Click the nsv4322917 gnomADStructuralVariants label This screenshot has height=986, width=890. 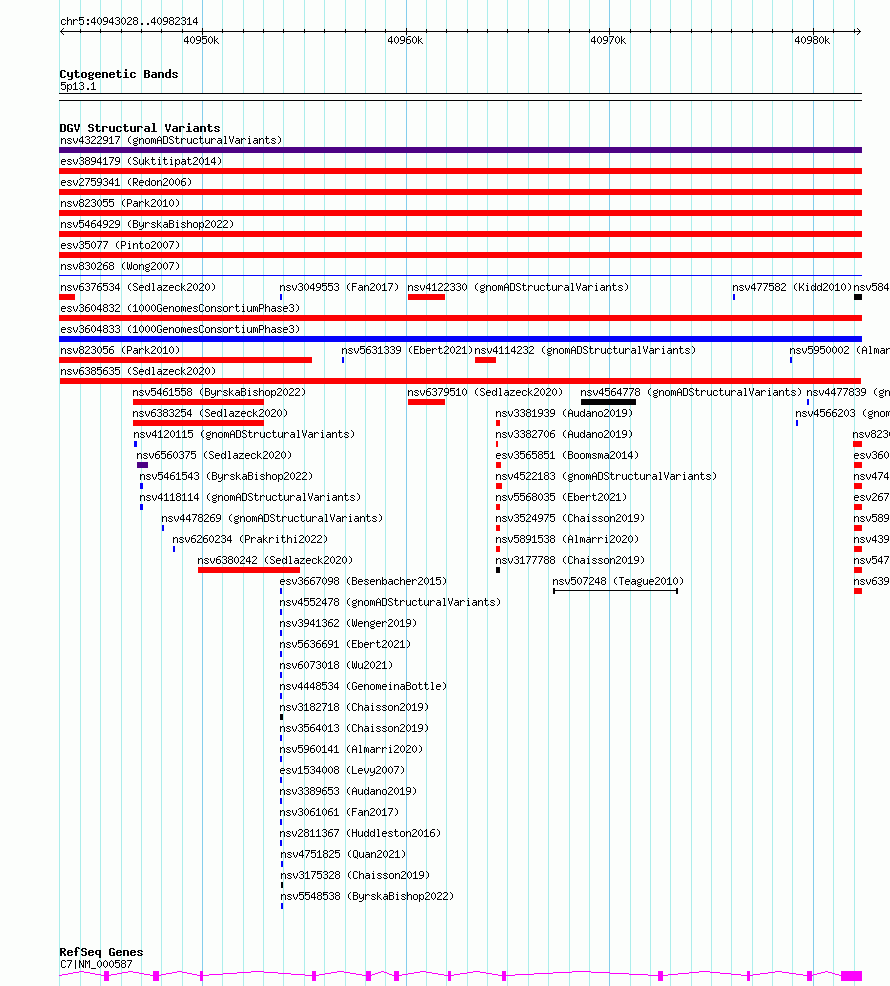171,140
